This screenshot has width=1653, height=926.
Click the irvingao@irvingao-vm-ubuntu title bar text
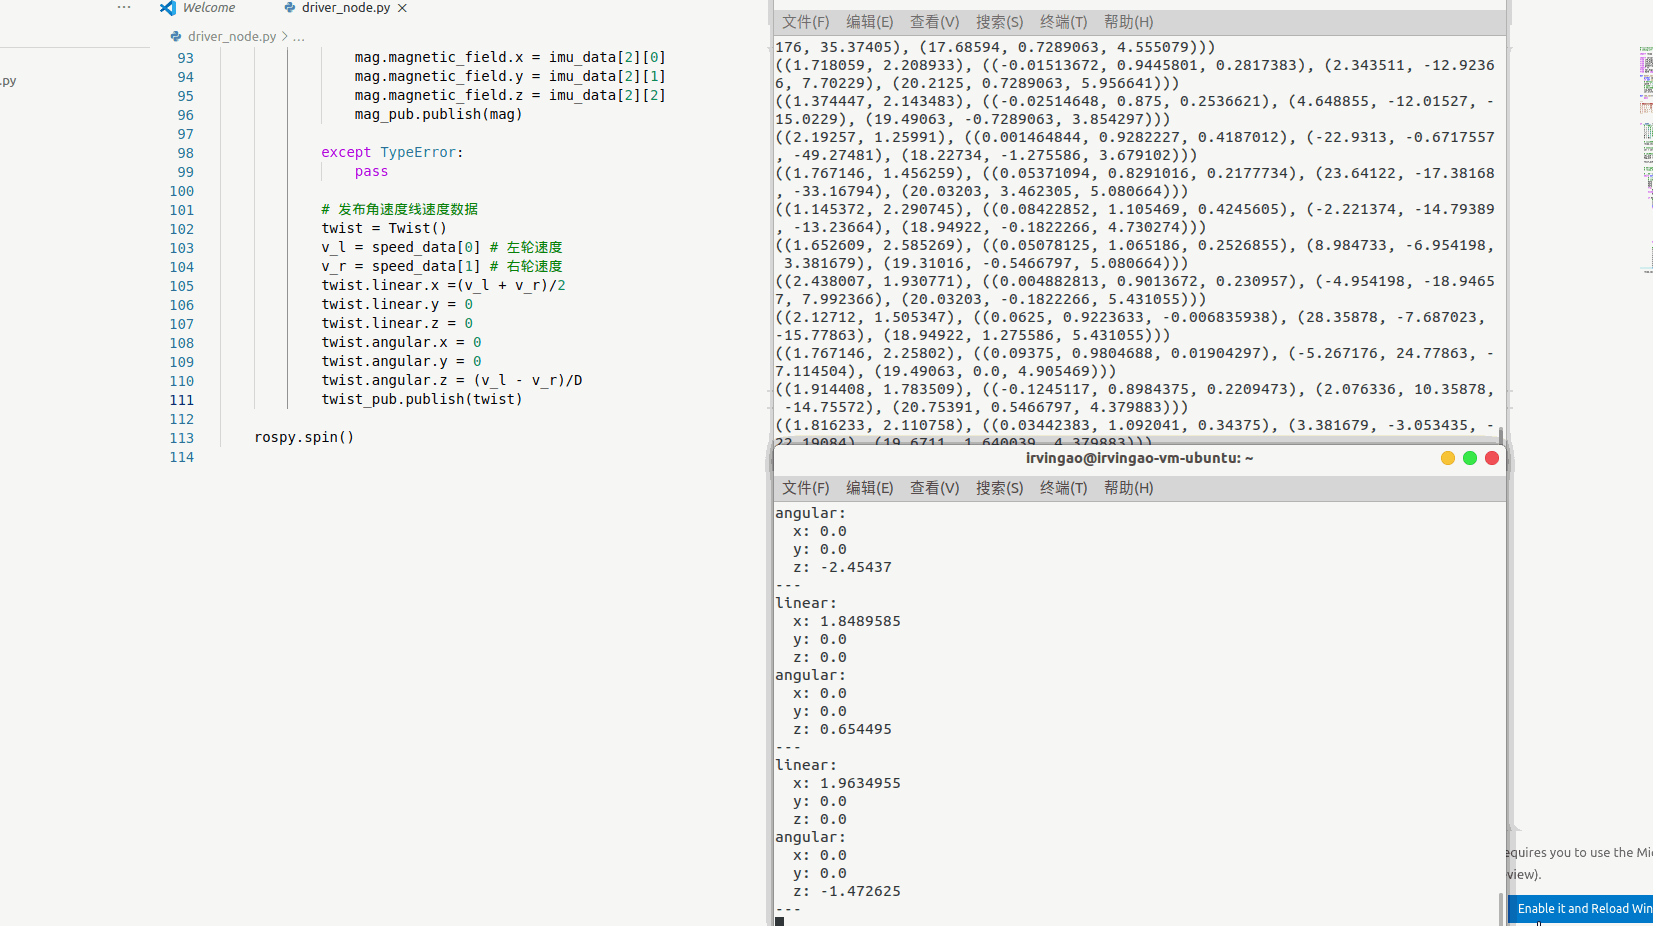[1139, 458]
